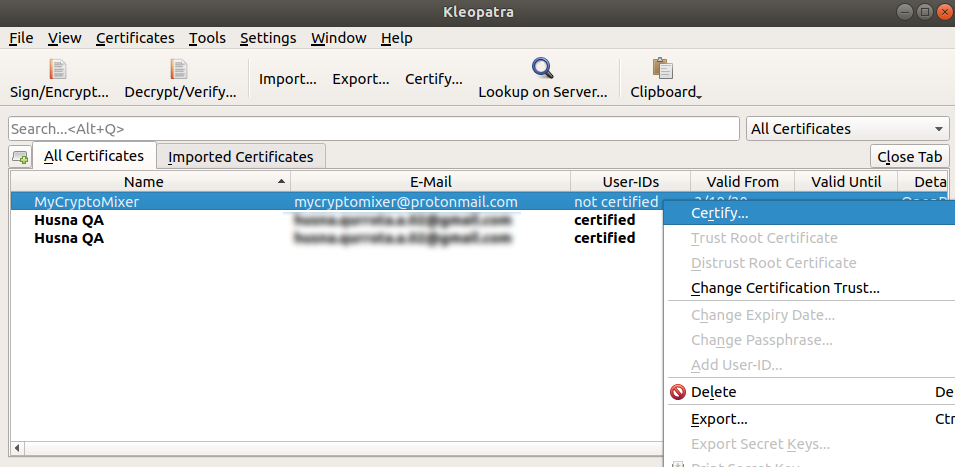Open the View menu
Image resolution: width=955 pixels, height=467 pixels.
tap(65, 38)
